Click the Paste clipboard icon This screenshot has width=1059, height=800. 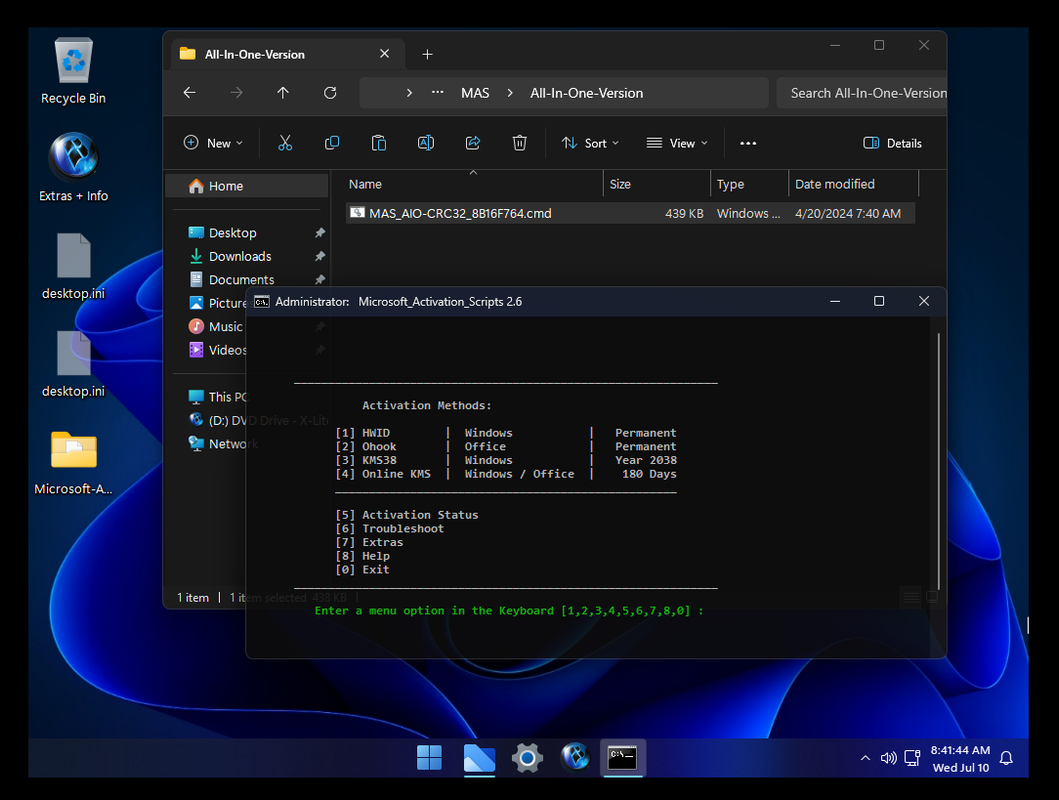click(379, 143)
